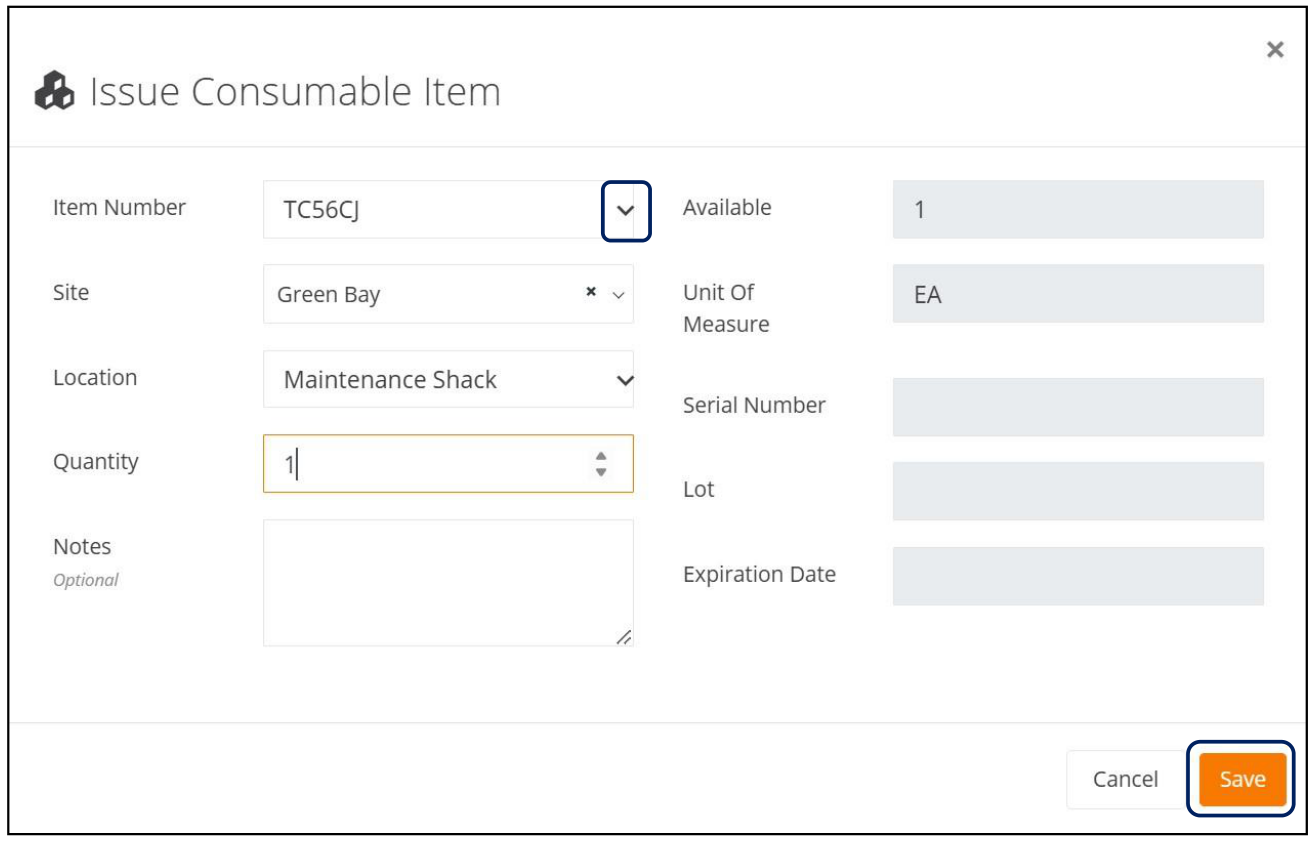Click the Quantity label
Viewport: 1314px width, 843px height.
pos(96,462)
